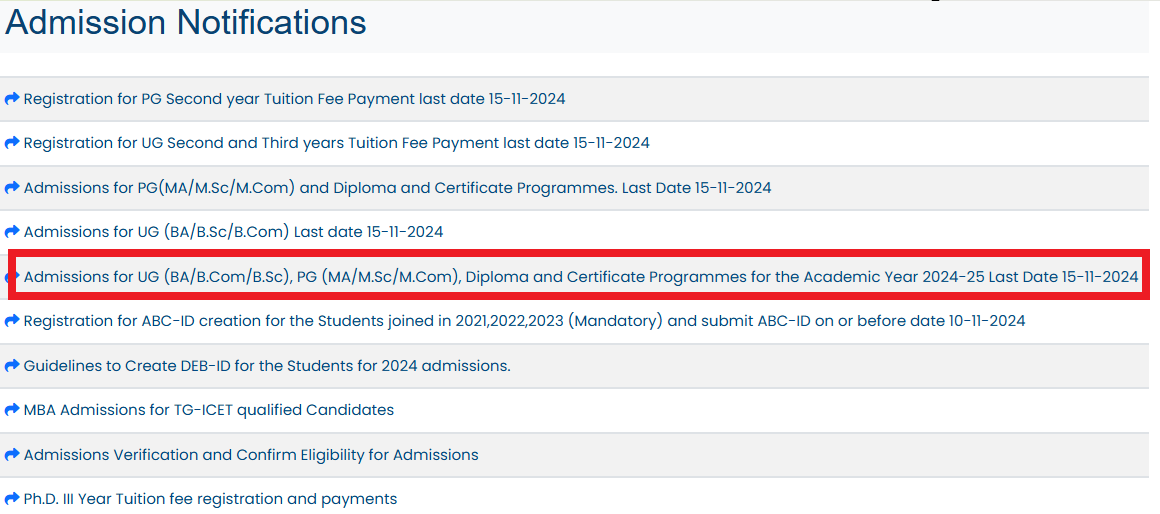Click arrow icon beside Admissions Verification and Confirm Eligibility
This screenshot has height=514, width=1160.
pyautogui.click(x=12, y=455)
